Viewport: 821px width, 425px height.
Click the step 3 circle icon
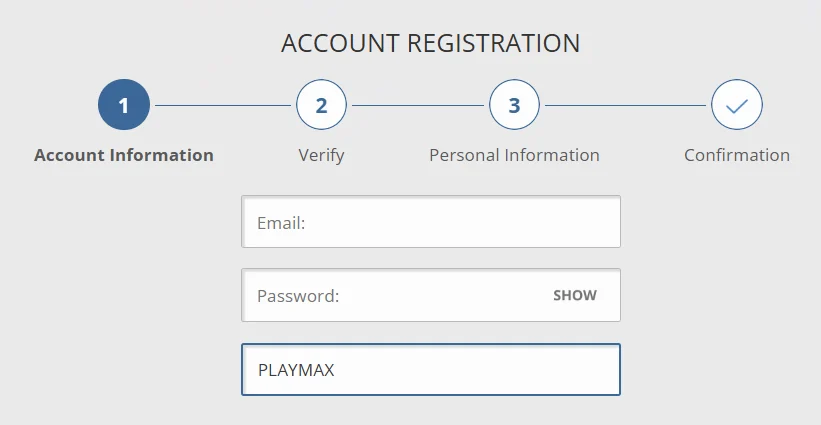(514, 105)
